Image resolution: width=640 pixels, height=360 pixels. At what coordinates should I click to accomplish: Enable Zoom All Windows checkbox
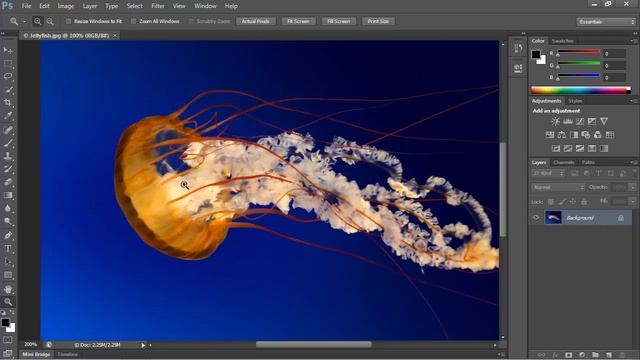coord(133,21)
